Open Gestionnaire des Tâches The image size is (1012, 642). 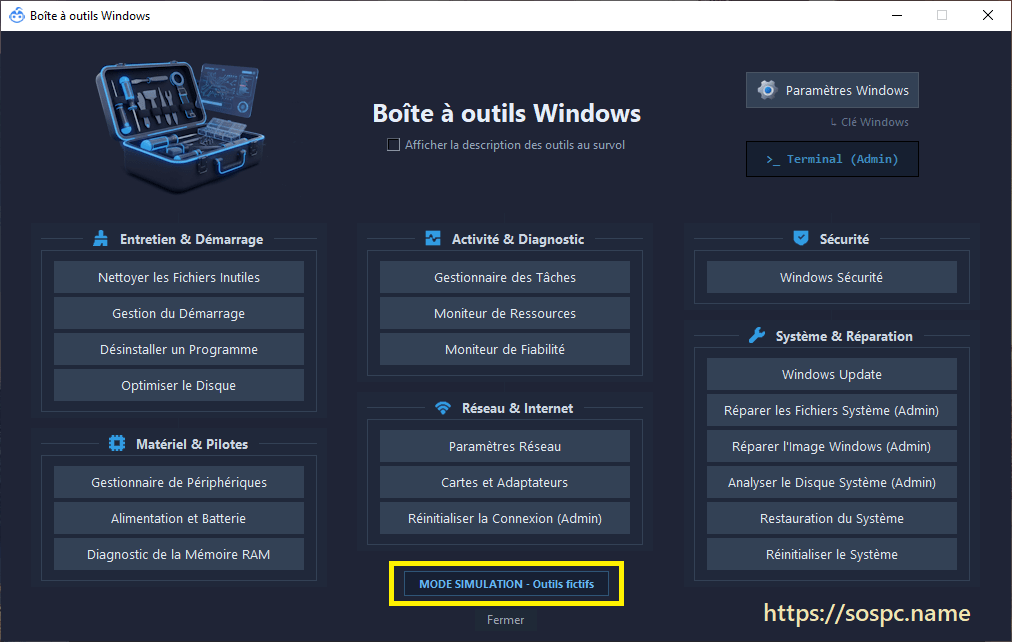pyautogui.click(x=505, y=277)
